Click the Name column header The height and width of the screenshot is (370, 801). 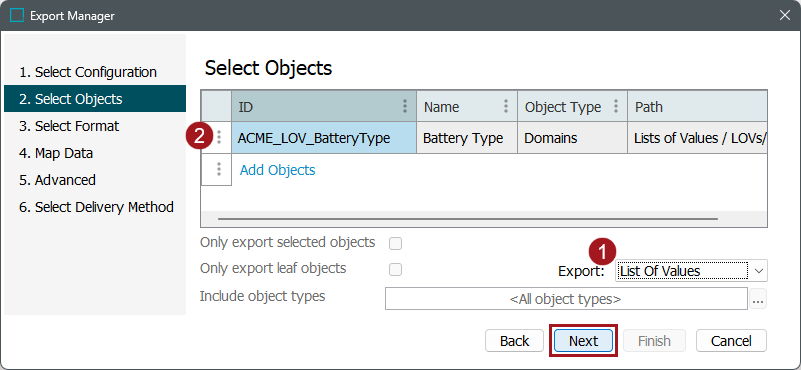(467, 107)
